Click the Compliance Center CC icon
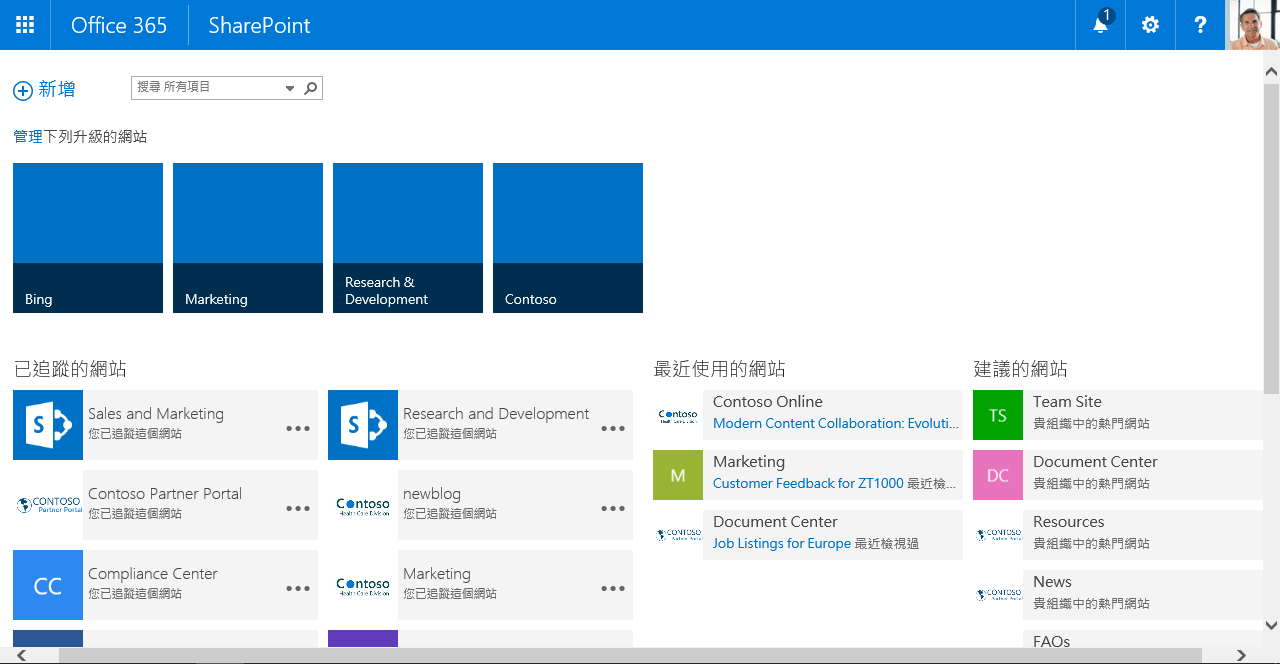Screen dimensions: 1280x664 [47, 584]
